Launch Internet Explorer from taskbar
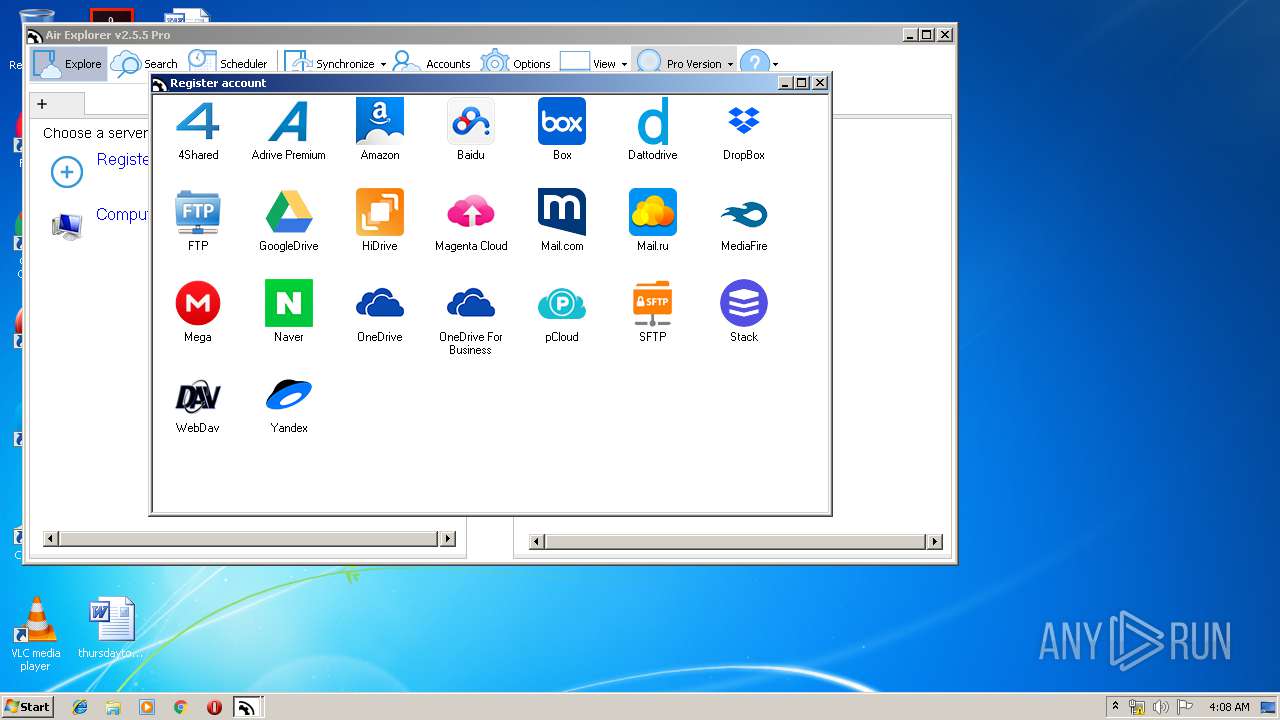 point(80,707)
